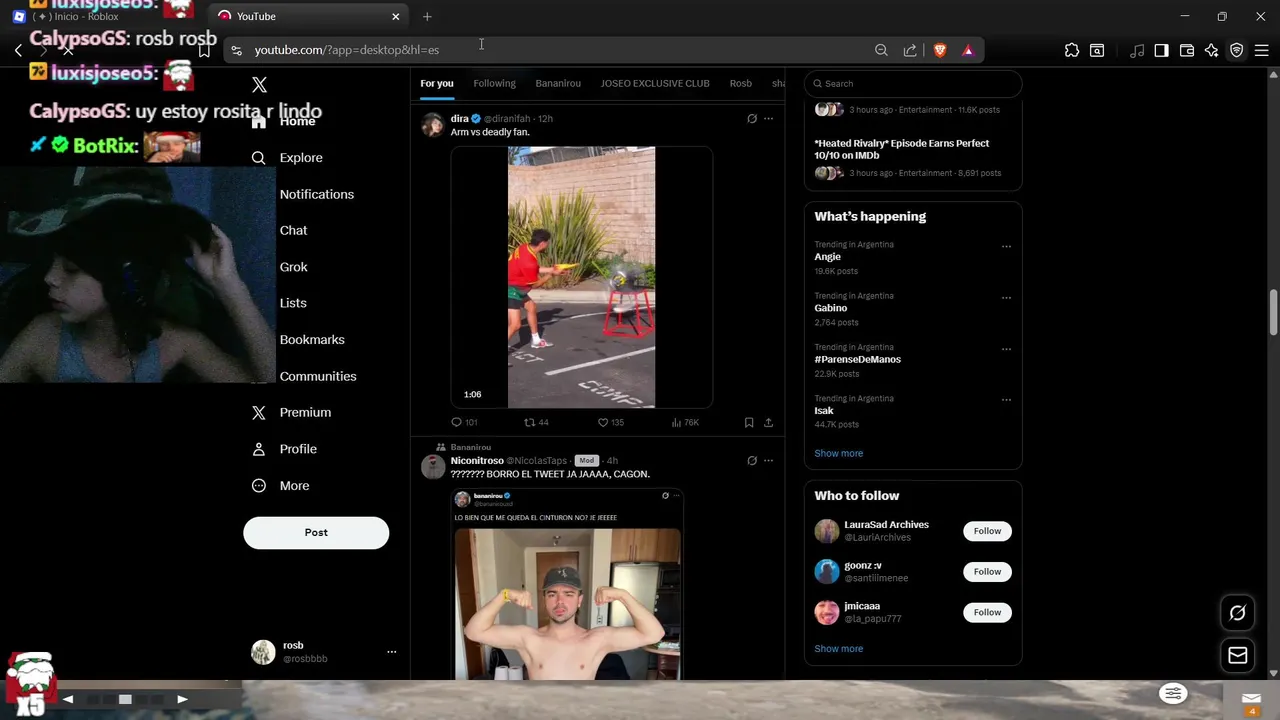The width and height of the screenshot is (1280, 720).
Task: Open the Brave Wallet icon
Action: (x=1187, y=50)
